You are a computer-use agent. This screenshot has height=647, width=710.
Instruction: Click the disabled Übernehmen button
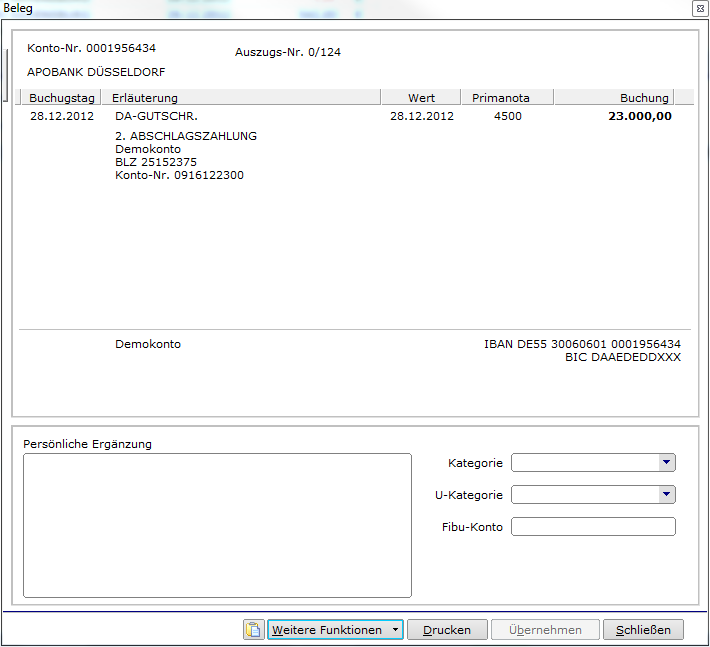click(545, 629)
